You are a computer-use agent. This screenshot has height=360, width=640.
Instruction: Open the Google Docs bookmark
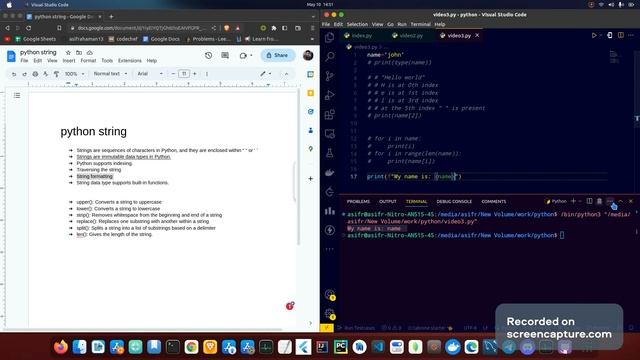pos(161,39)
